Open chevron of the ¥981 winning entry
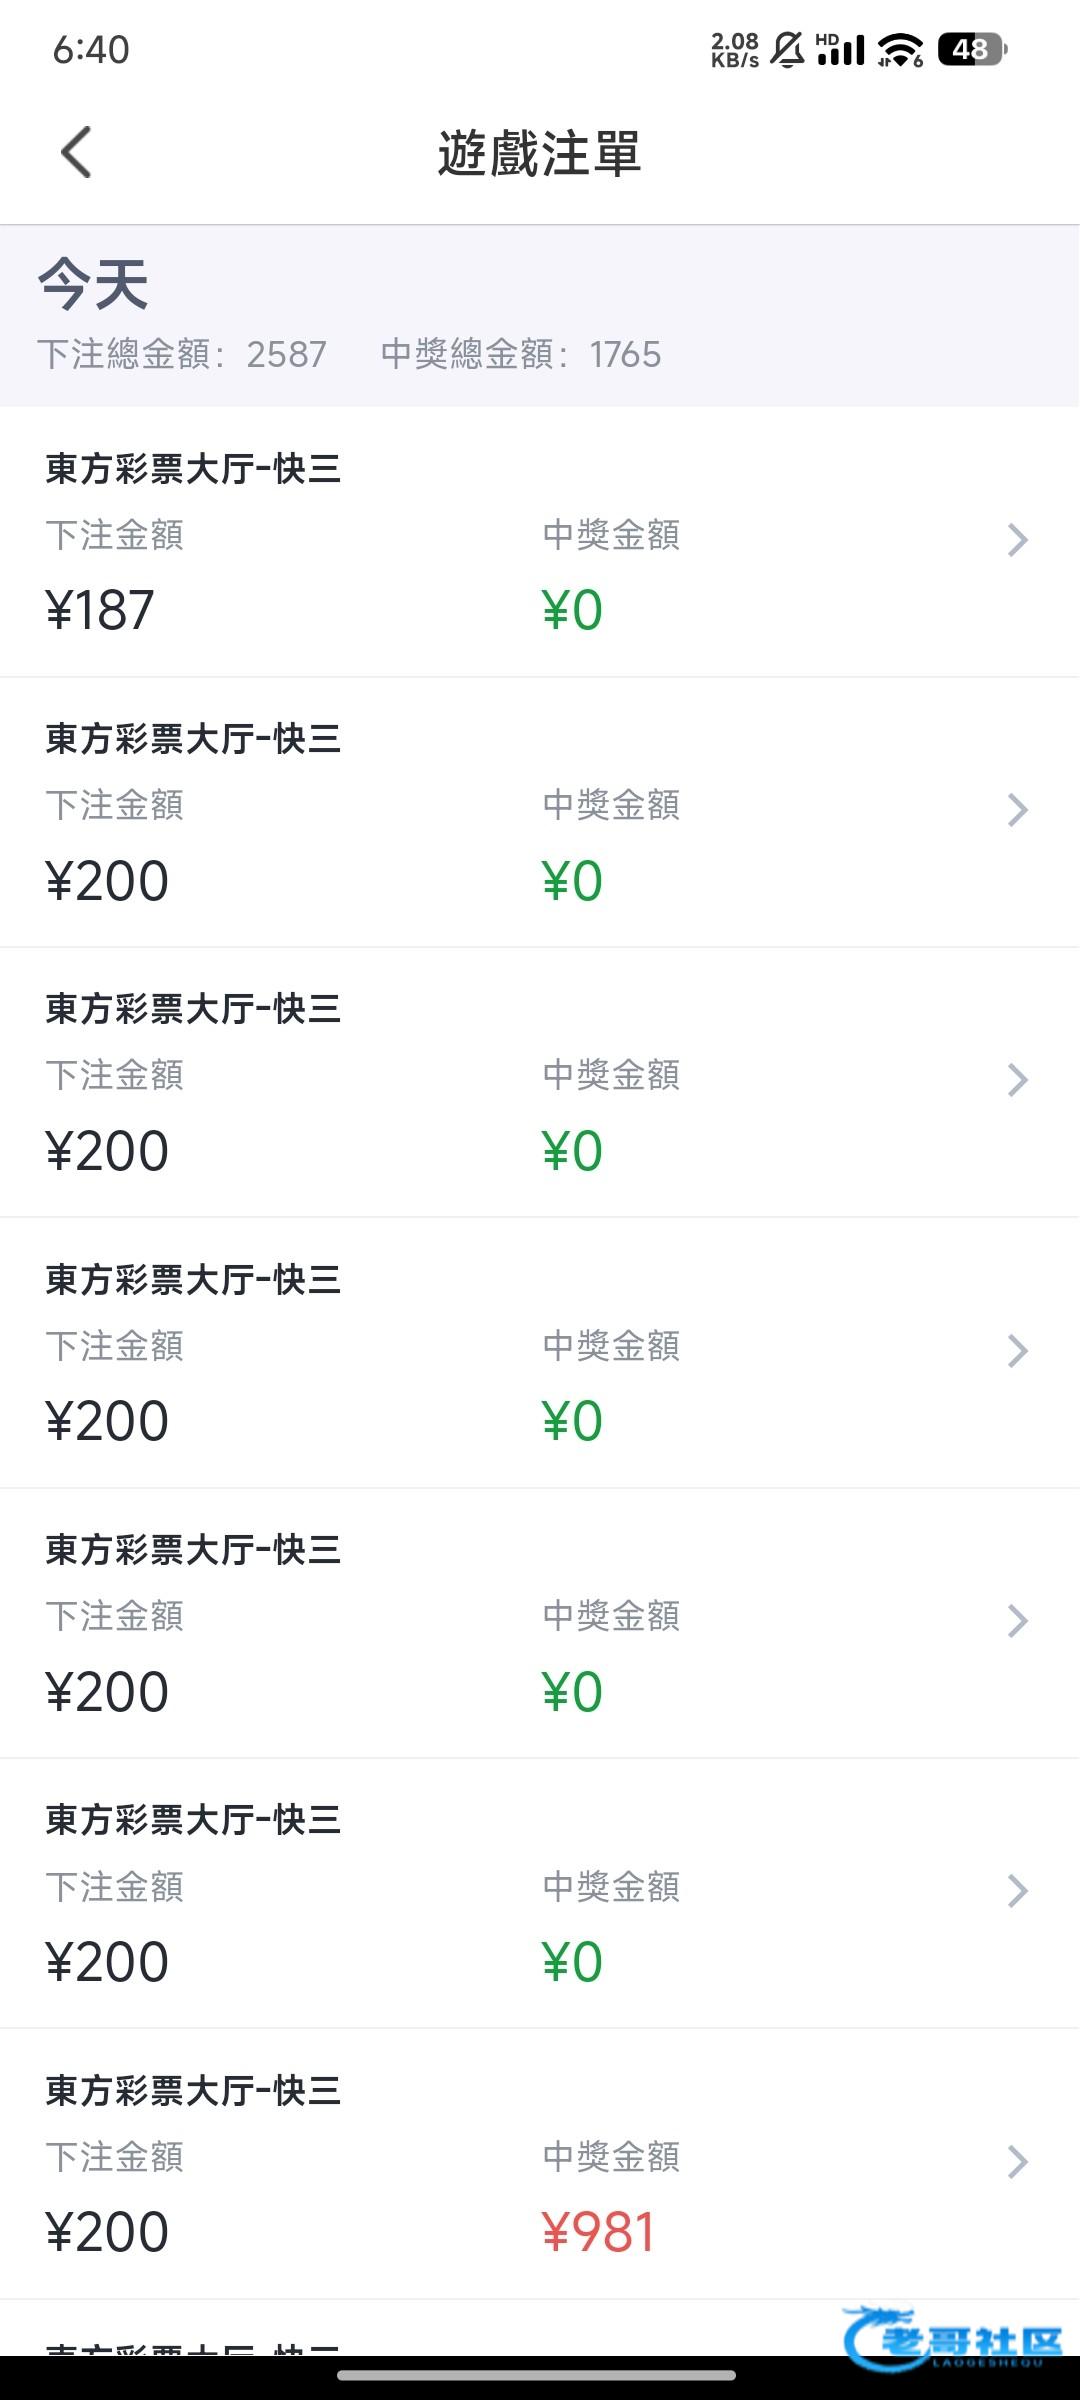The height and width of the screenshot is (2400, 1080). [1017, 2162]
